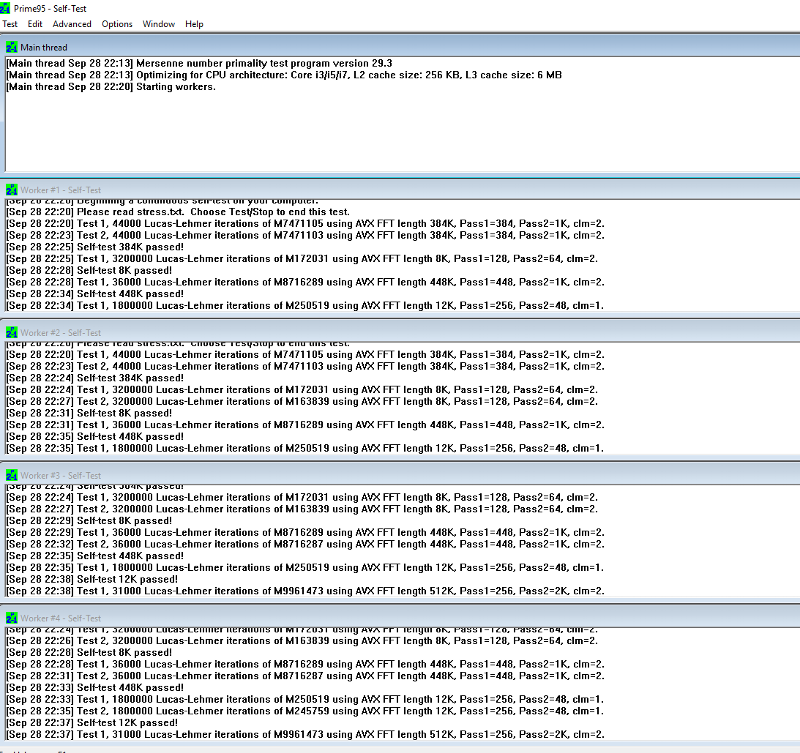The image size is (800, 753).
Task: Select Worker #3's M9961473 FFT length 512K line
Action: pyautogui.click(x=305, y=591)
